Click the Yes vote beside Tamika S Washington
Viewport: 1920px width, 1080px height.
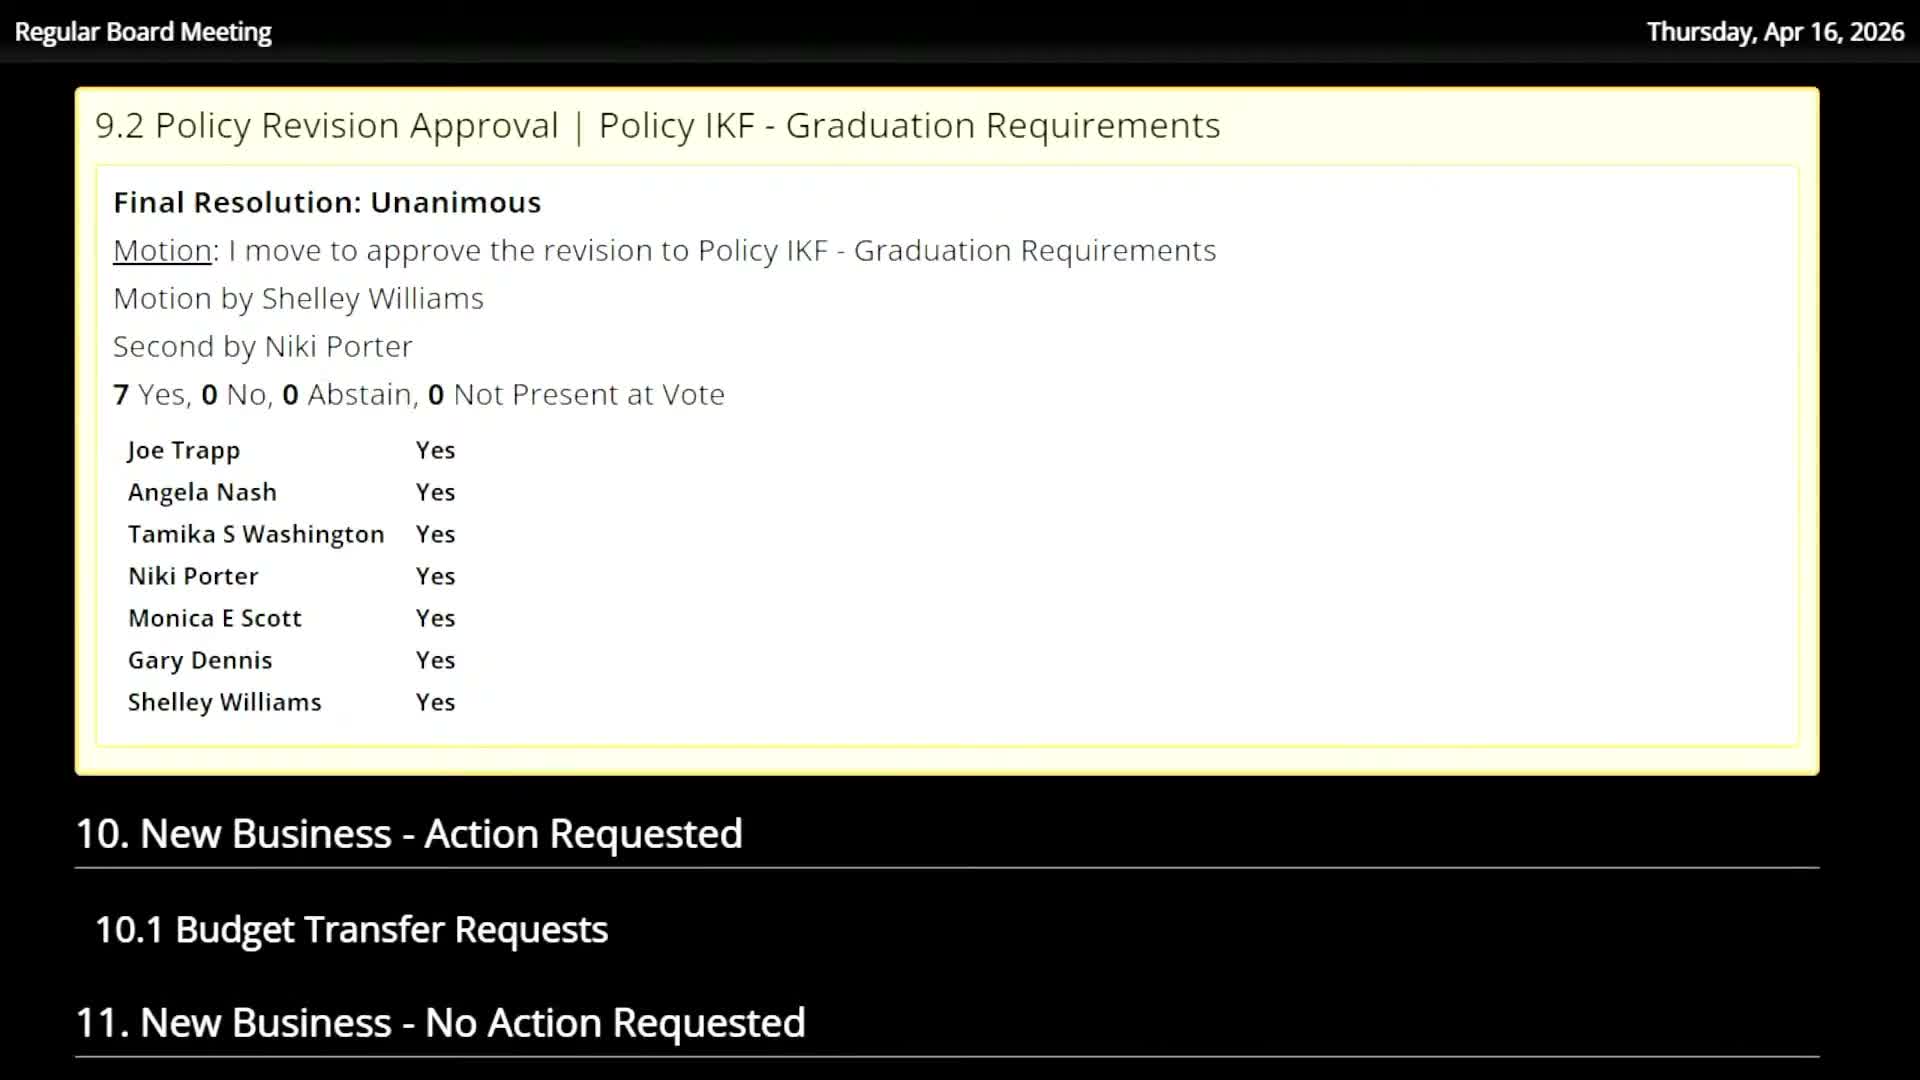[x=435, y=534]
